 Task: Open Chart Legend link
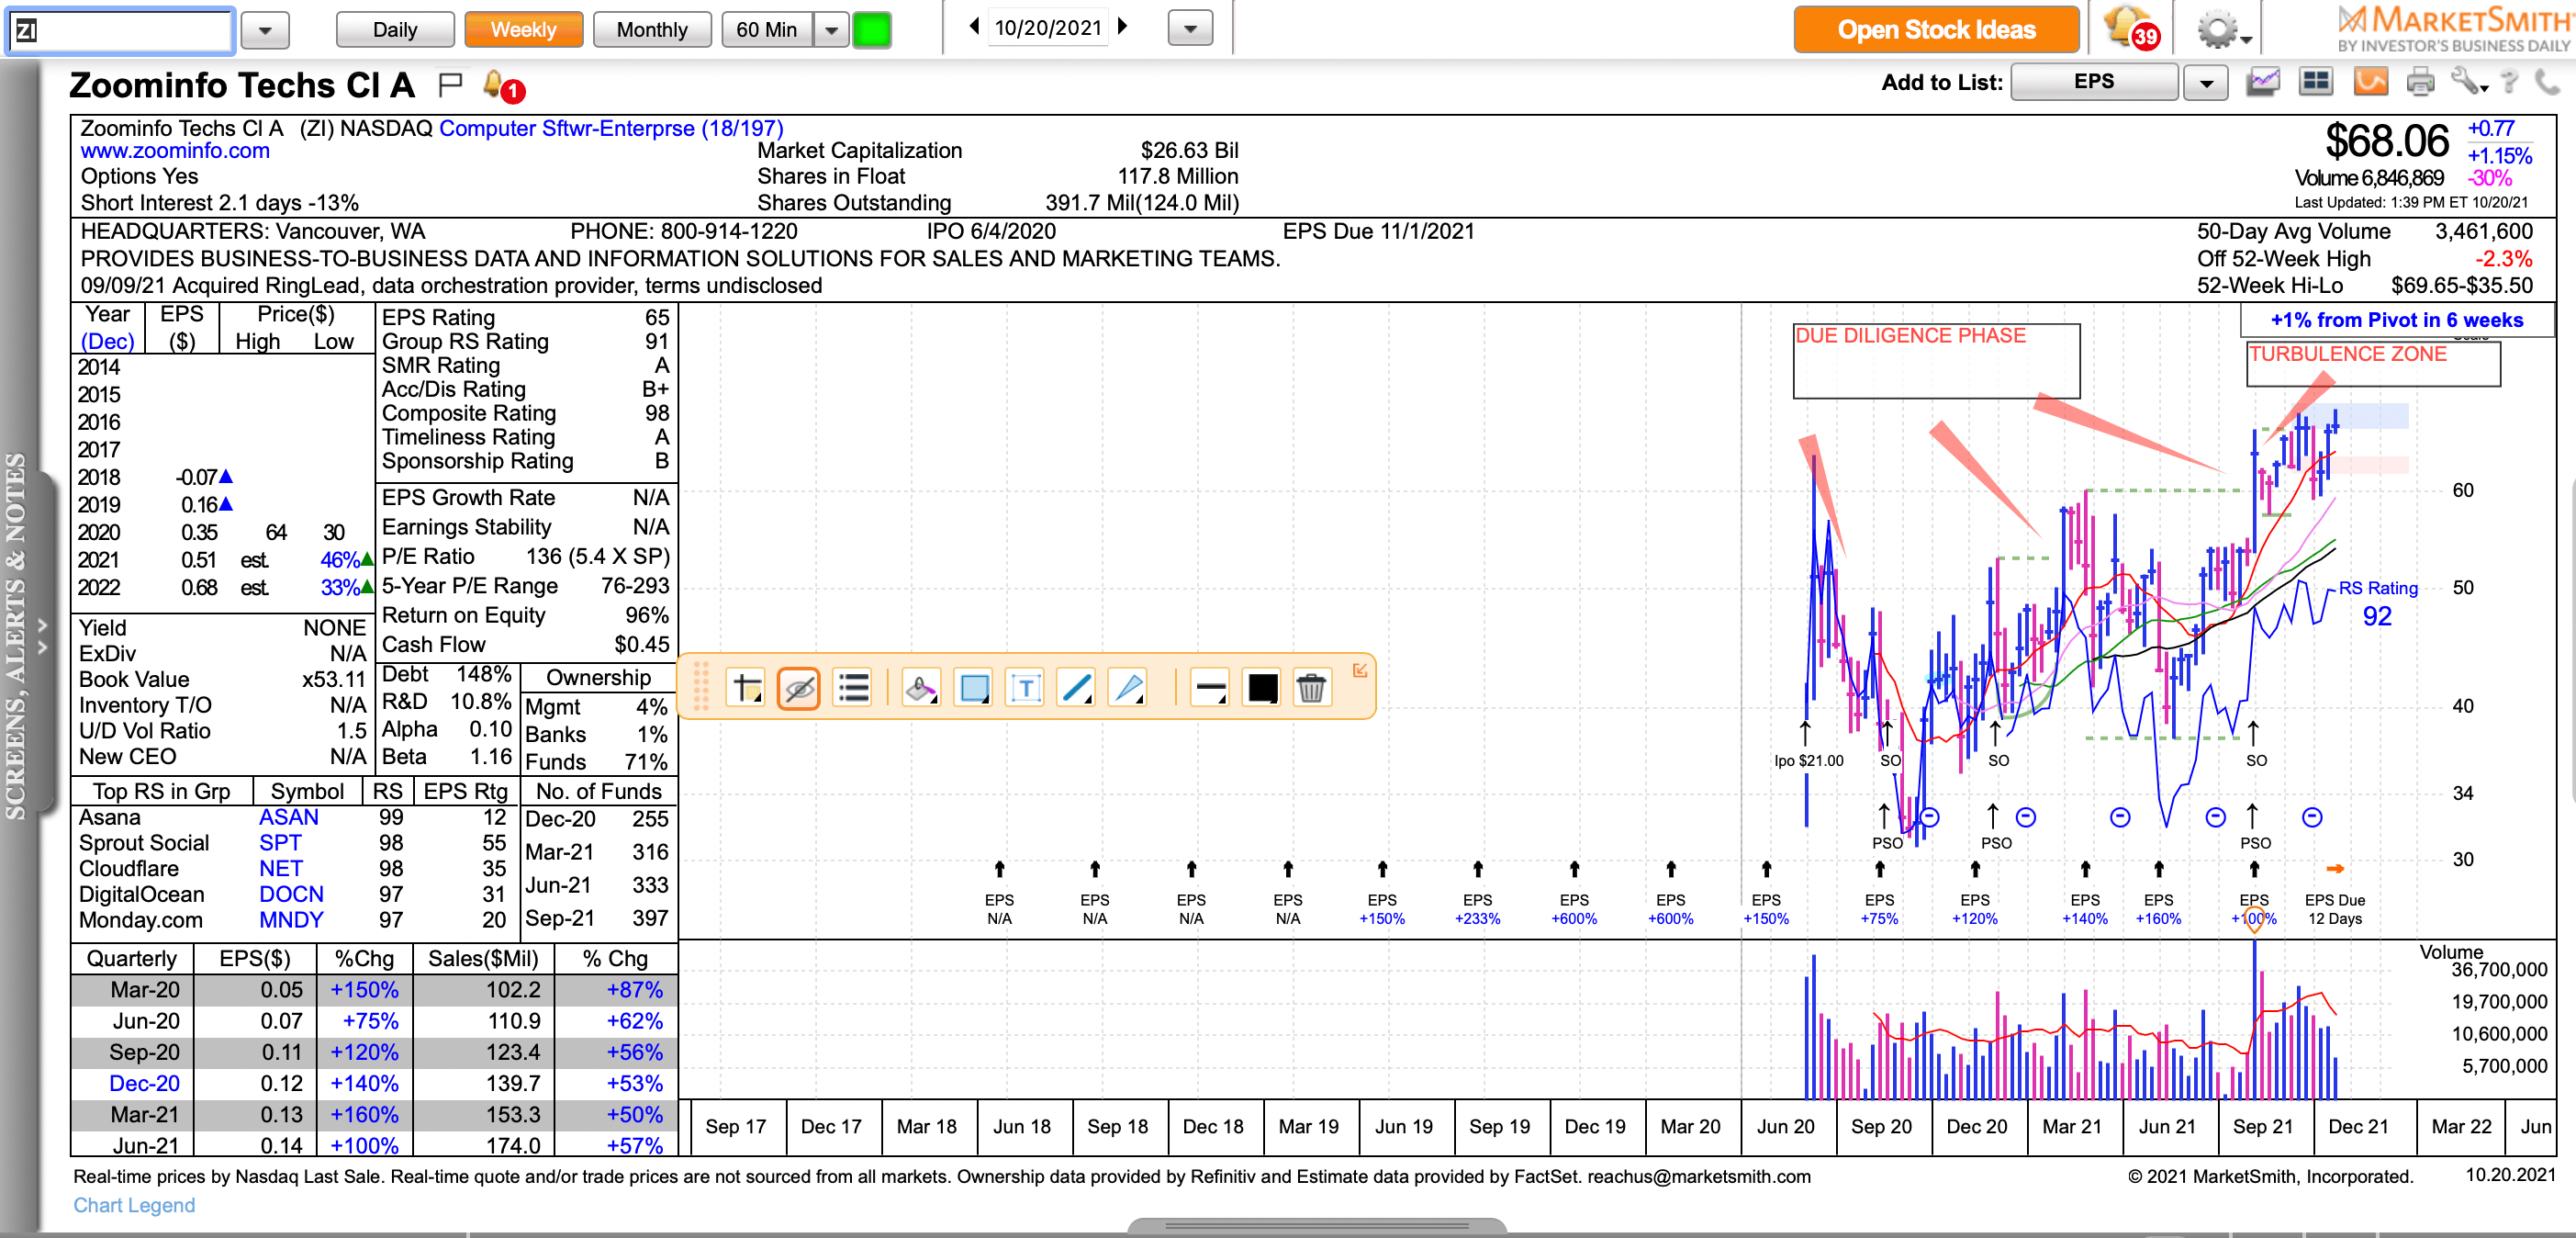(x=134, y=1205)
